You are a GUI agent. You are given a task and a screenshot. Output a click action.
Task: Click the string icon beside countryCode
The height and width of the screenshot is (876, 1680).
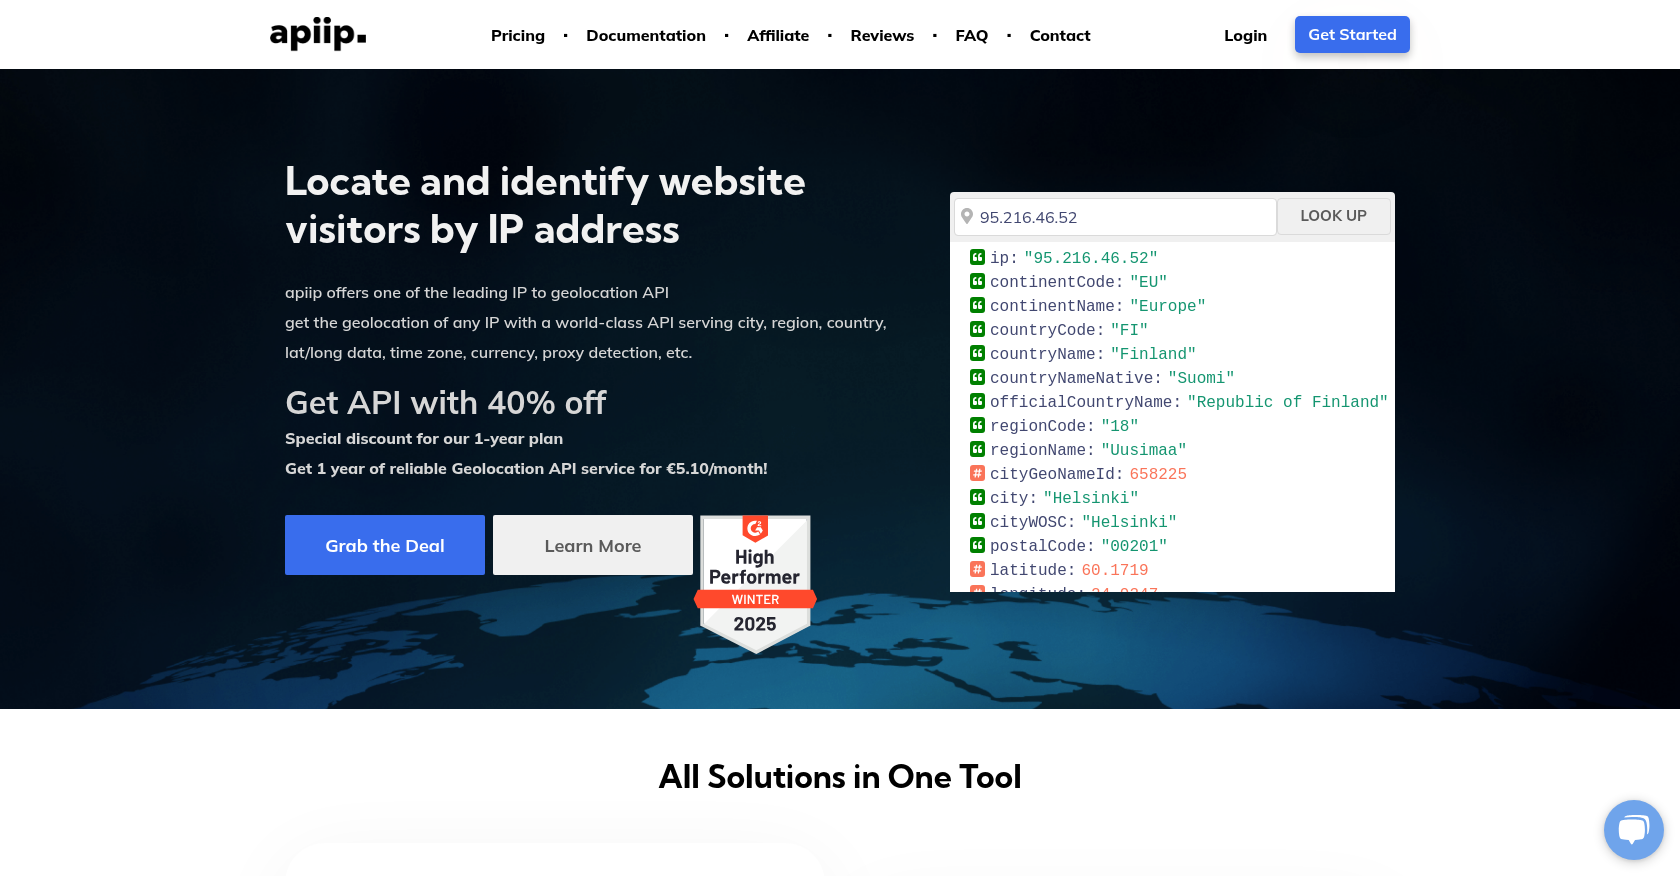pyautogui.click(x=977, y=329)
